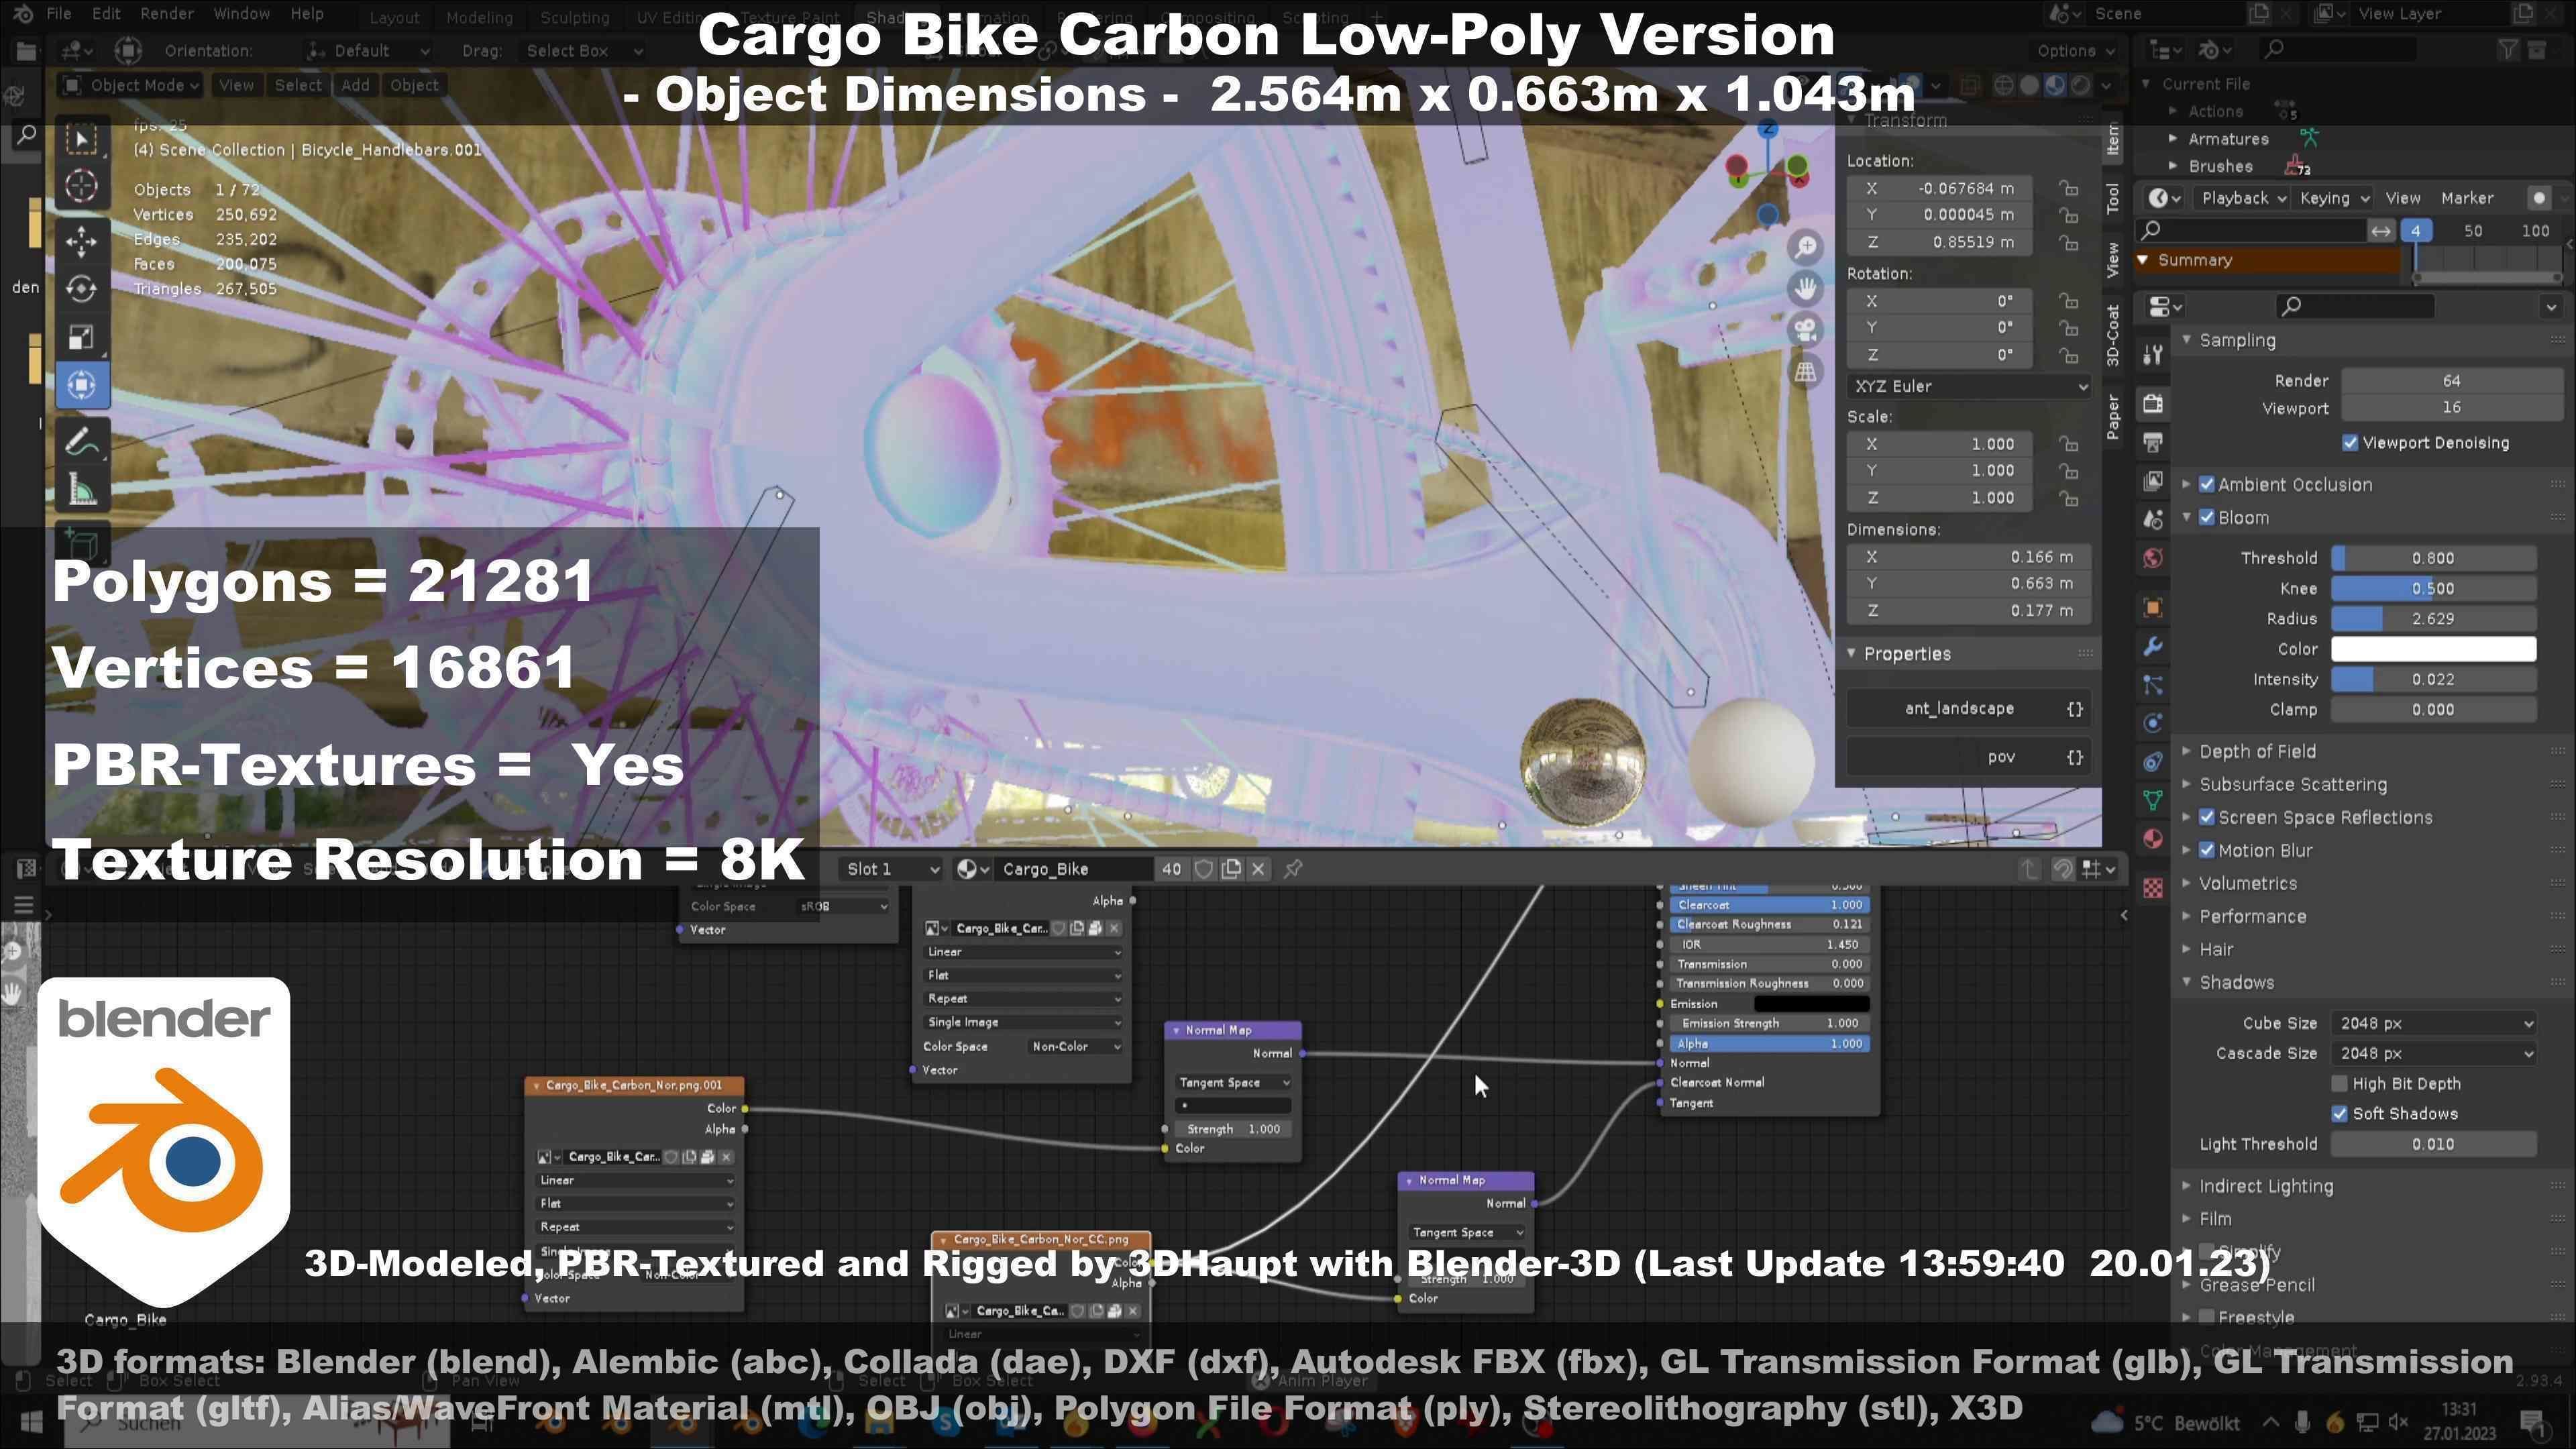
Task: Open Playback menu in timeline
Action: 2244,198
